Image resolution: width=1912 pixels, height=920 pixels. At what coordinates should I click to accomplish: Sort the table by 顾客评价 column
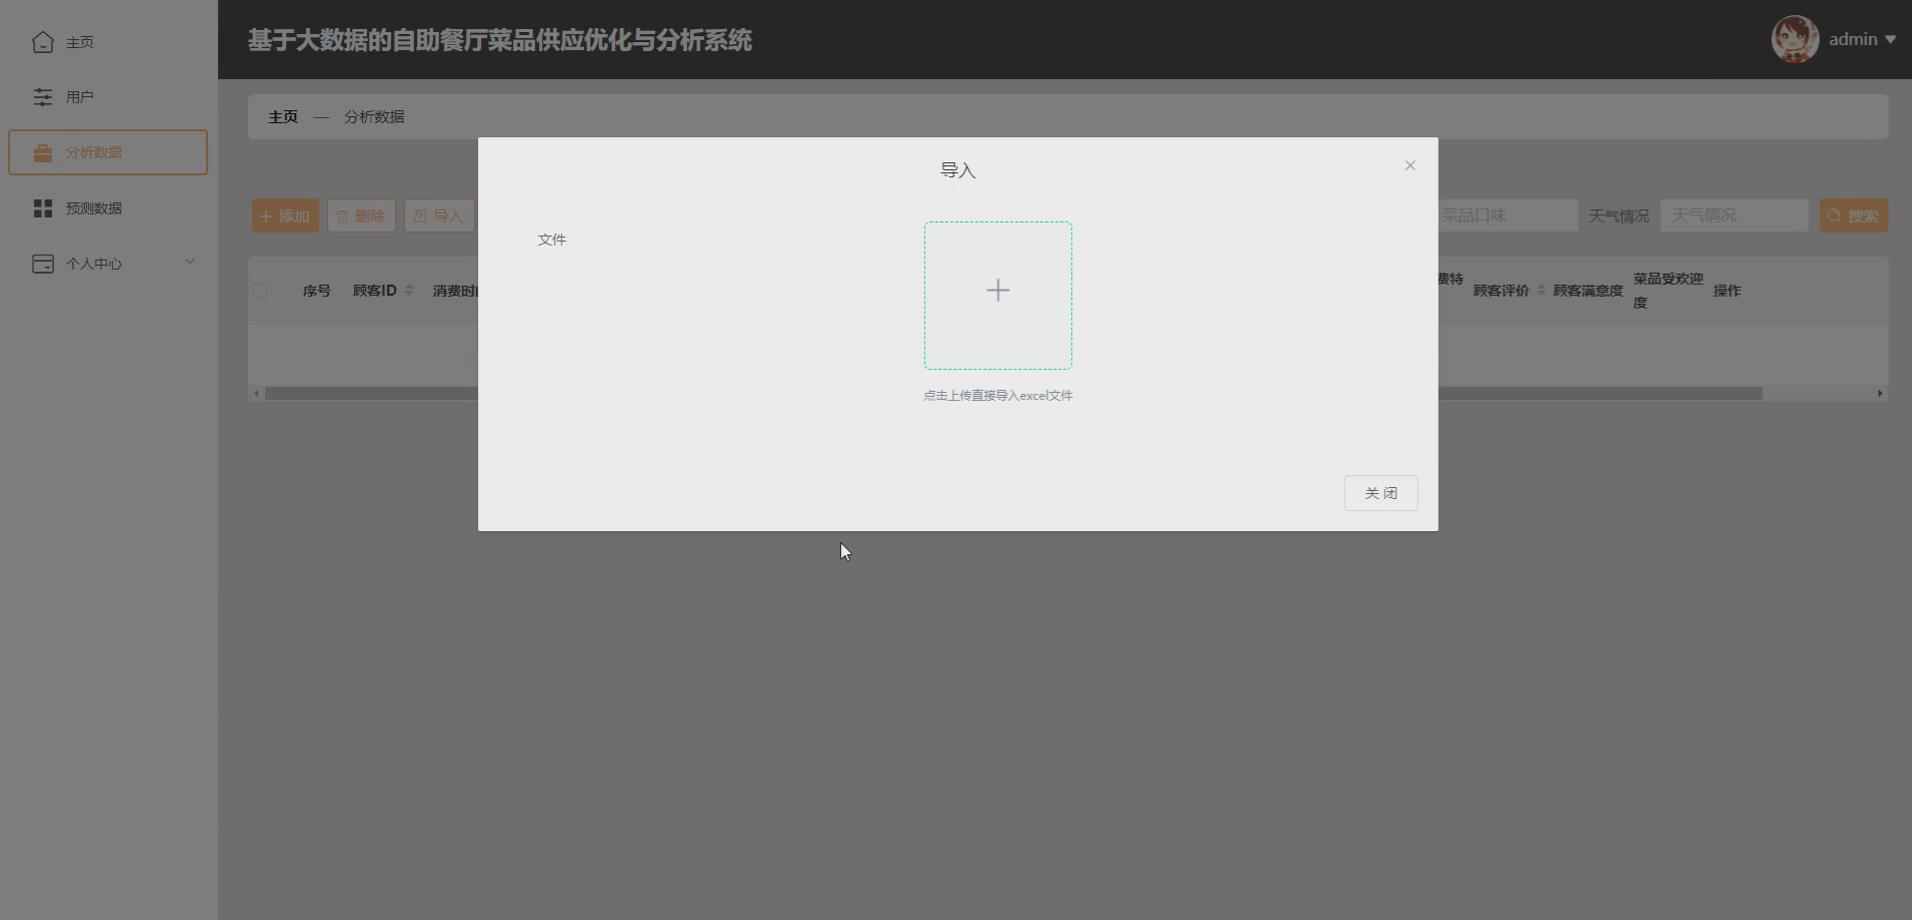point(1540,290)
